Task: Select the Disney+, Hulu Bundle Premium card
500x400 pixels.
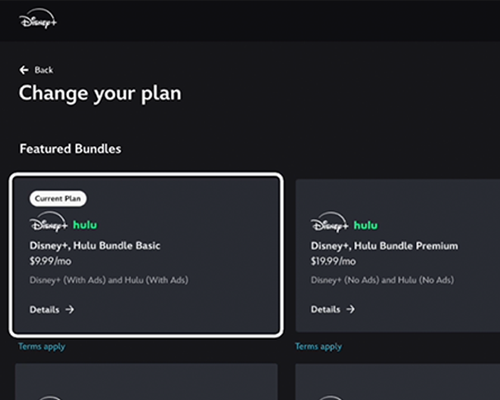Action: tap(398, 256)
